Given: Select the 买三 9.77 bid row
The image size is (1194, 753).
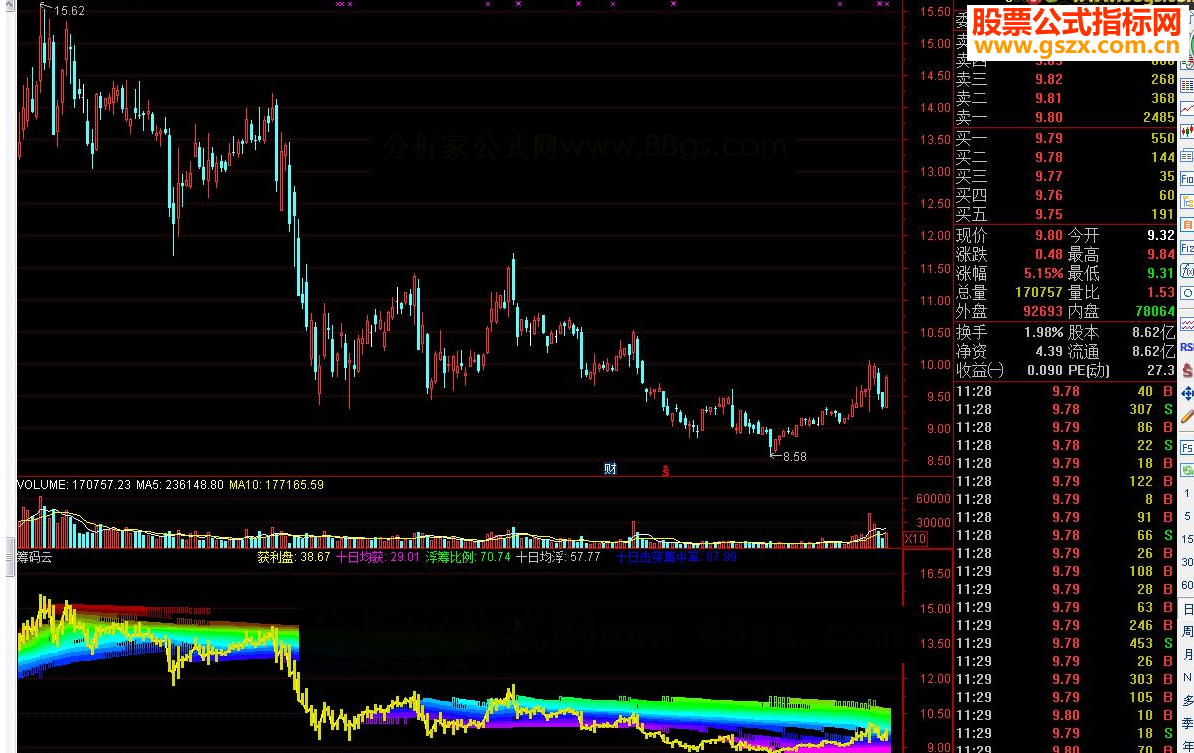Looking at the screenshot, I should pos(1065,177).
